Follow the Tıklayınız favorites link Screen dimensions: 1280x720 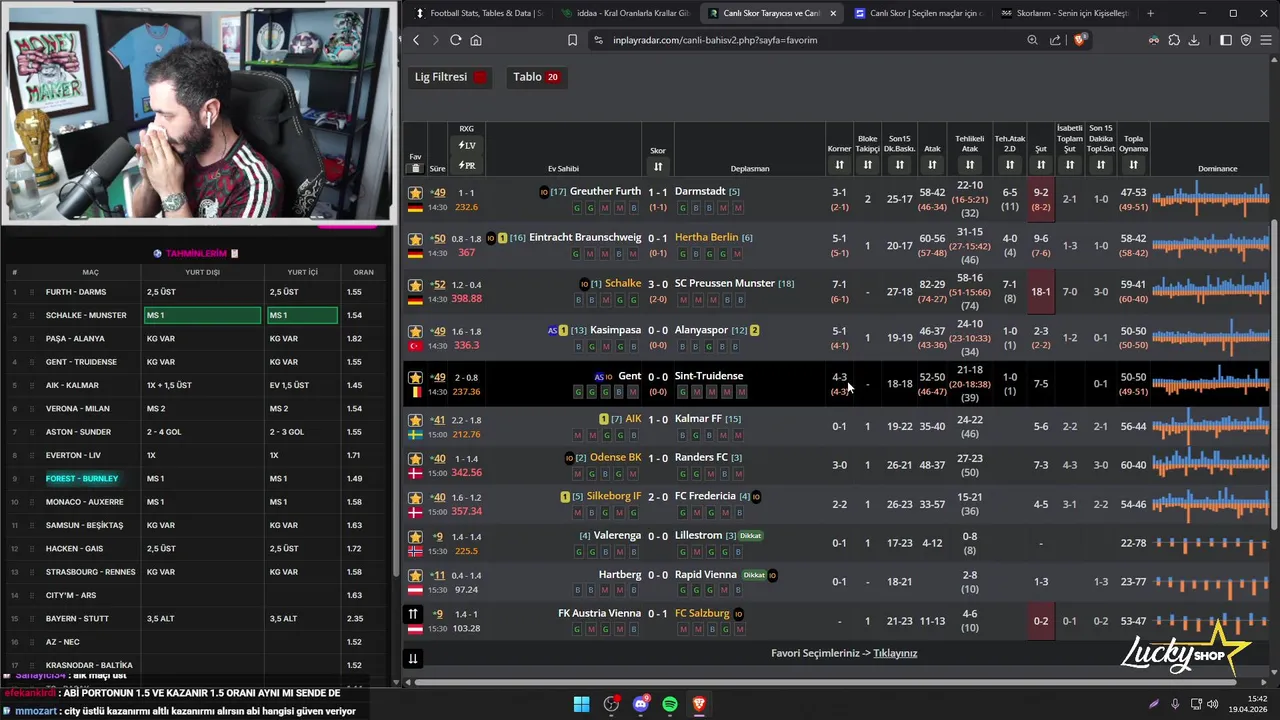[x=895, y=653]
